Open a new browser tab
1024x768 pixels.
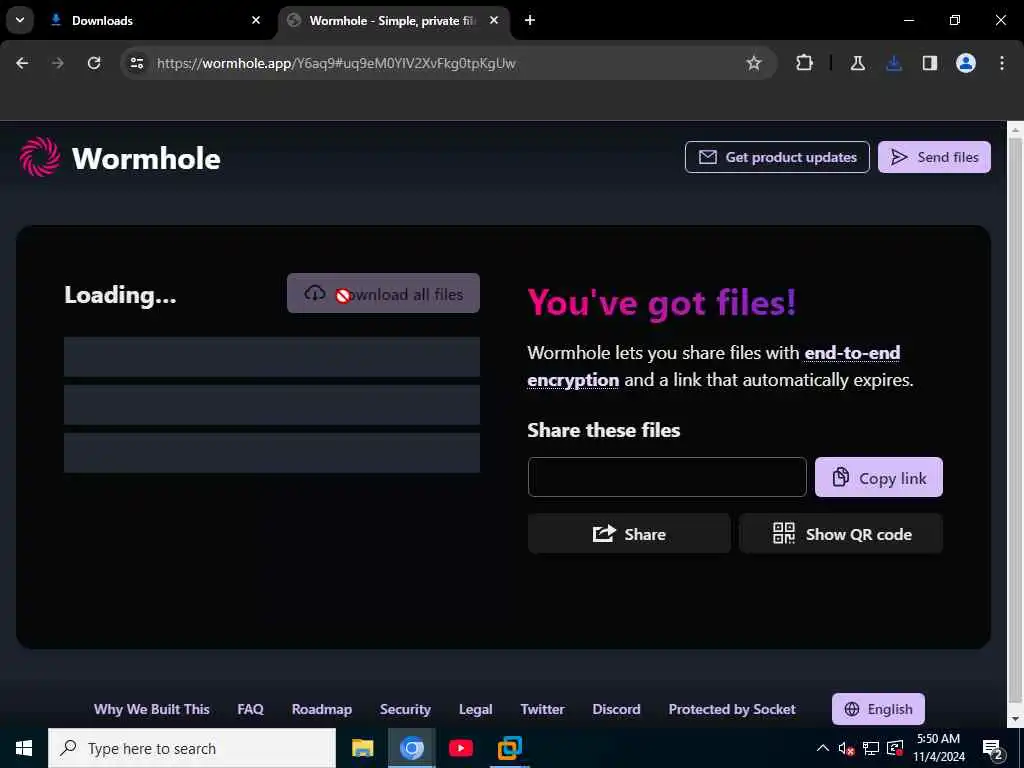(x=530, y=20)
